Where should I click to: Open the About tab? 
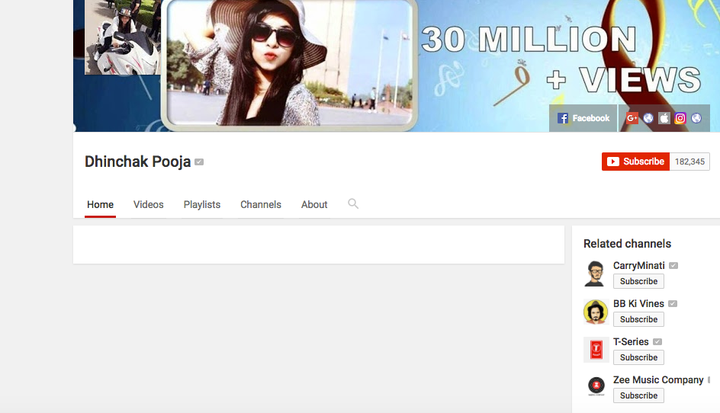click(x=314, y=204)
